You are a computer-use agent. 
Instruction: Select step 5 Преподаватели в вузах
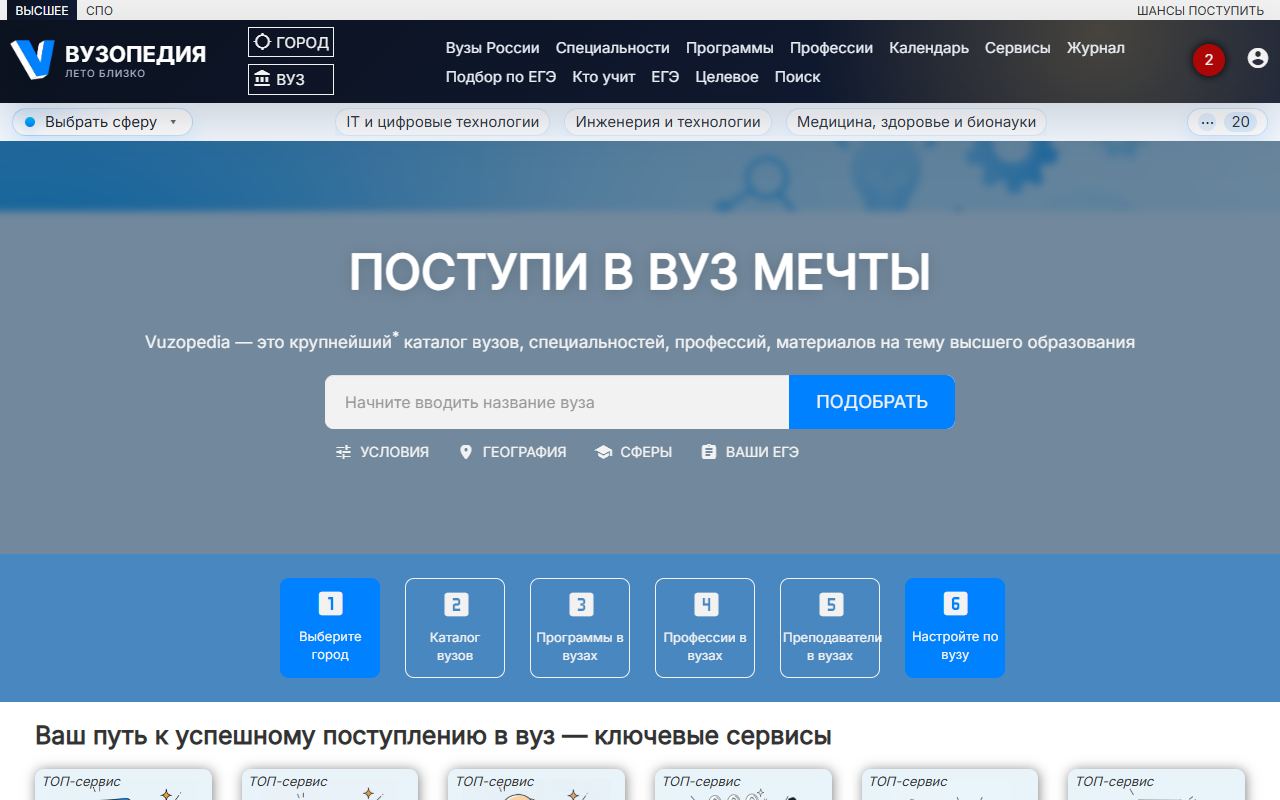coord(830,628)
